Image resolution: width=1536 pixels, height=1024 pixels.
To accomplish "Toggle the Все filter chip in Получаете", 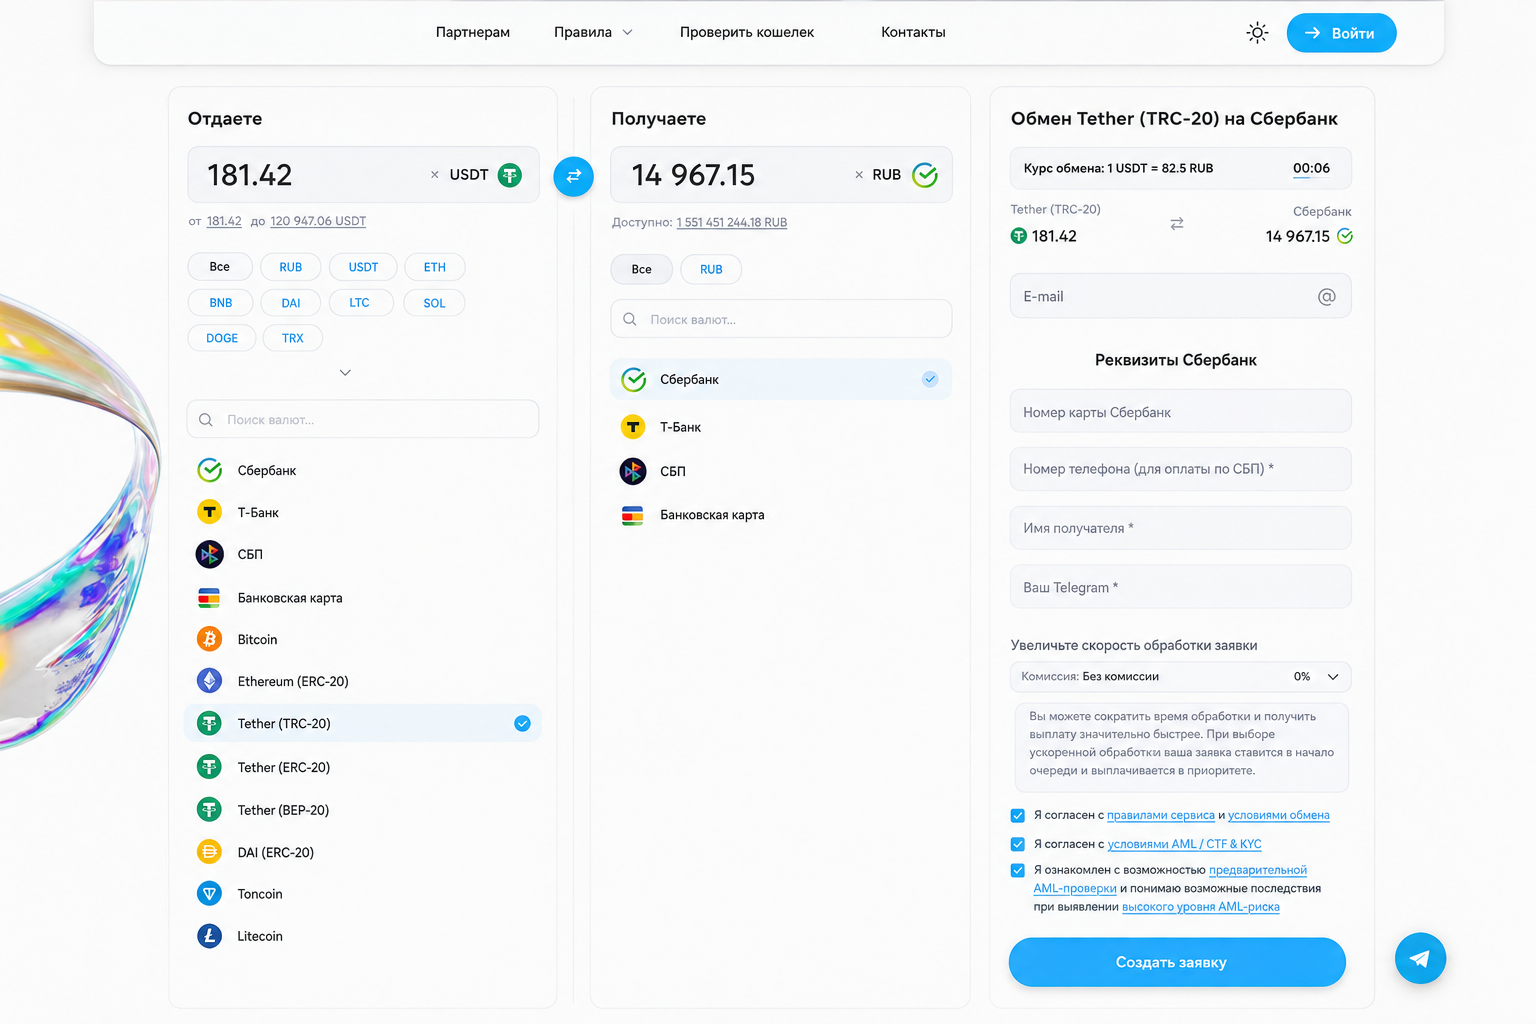I will 641,269.
